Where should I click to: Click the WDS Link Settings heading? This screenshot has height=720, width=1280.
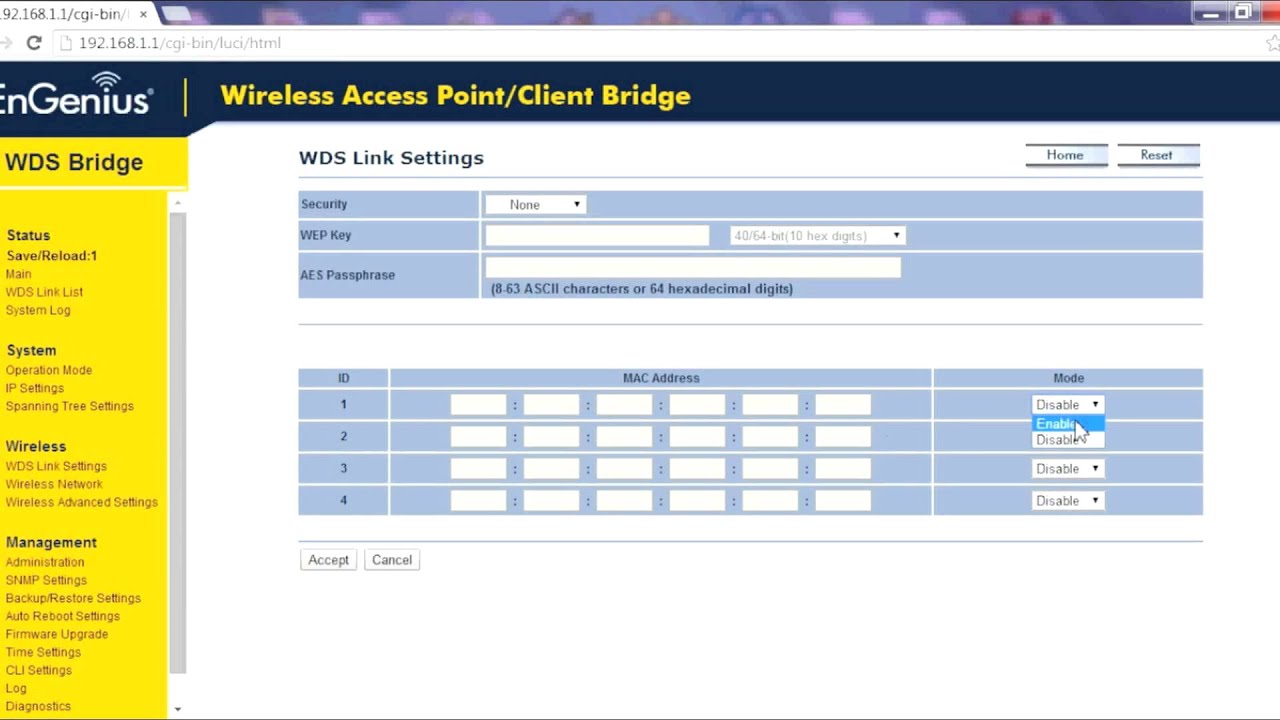[391, 158]
